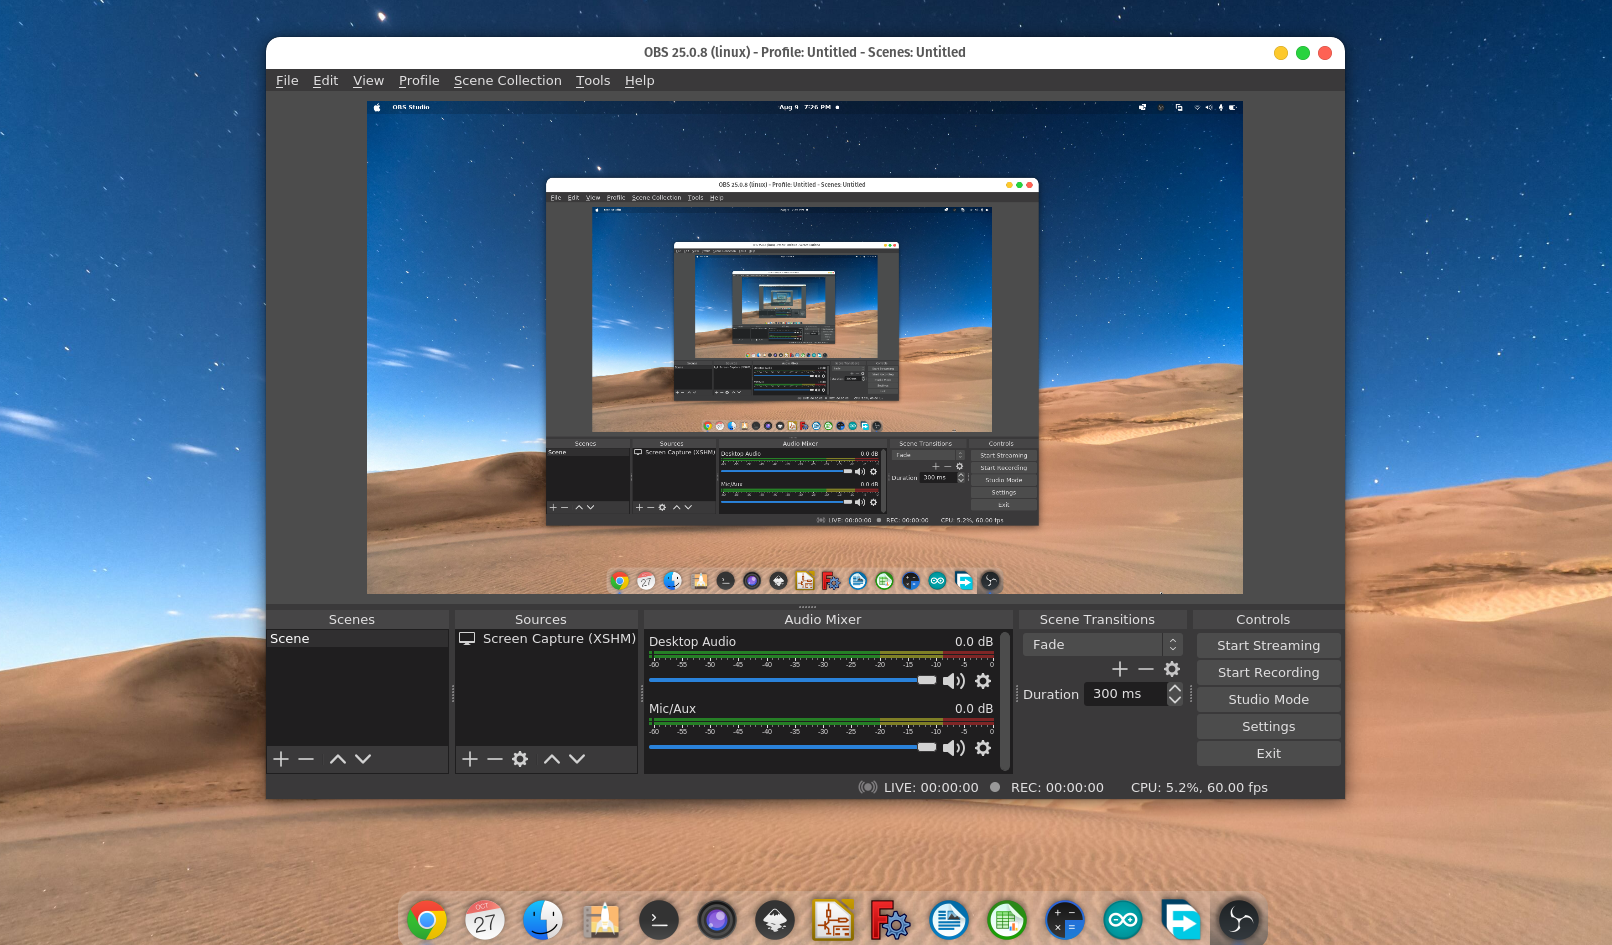Click the screen icon beside Screen Capture source
1612x945 pixels.
467,638
